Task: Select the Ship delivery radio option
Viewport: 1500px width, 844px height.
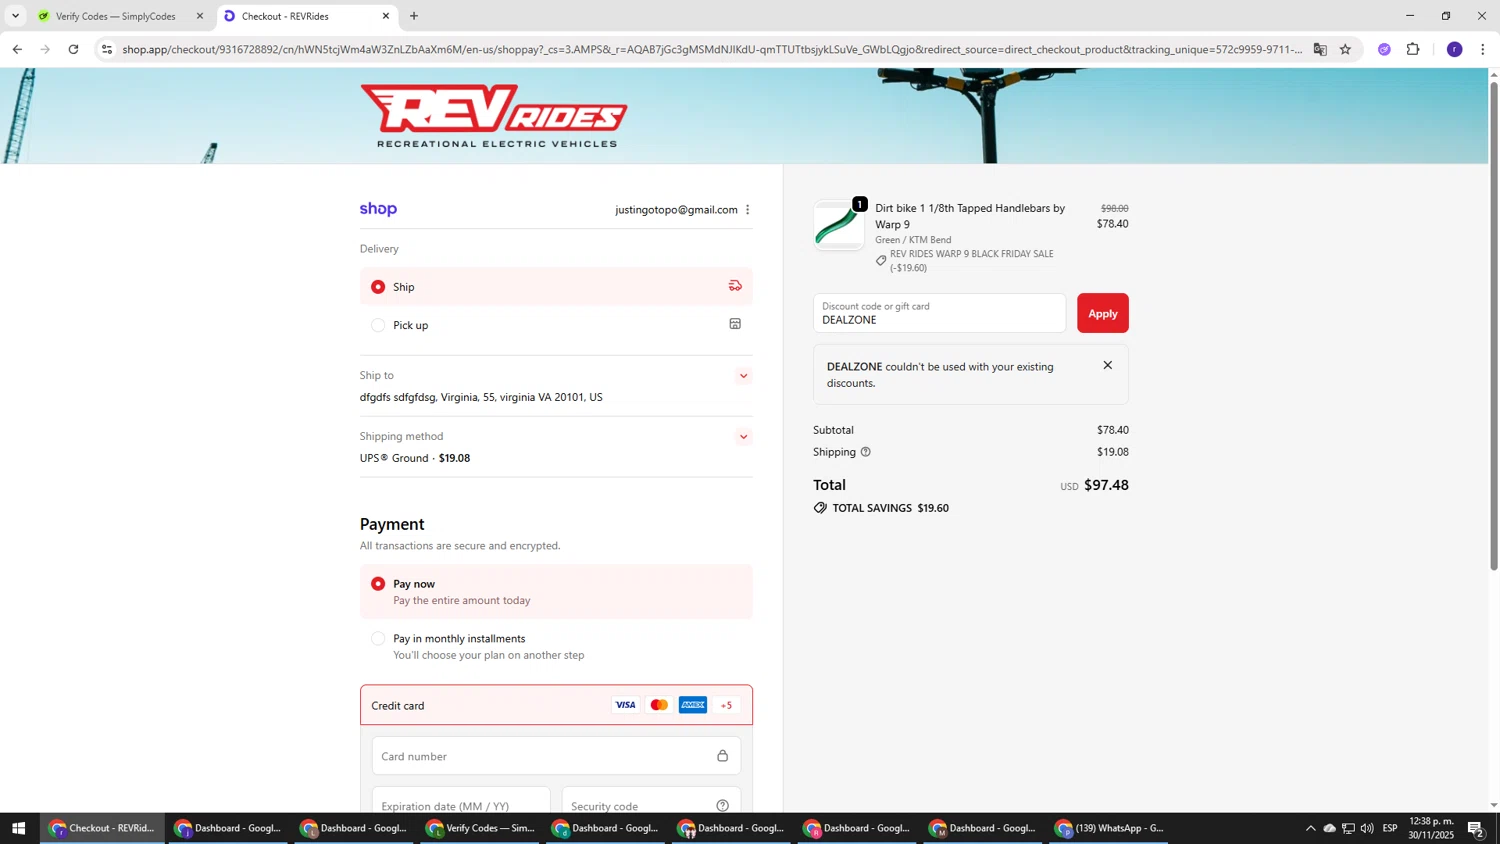Action: click(x=378, y=287)
